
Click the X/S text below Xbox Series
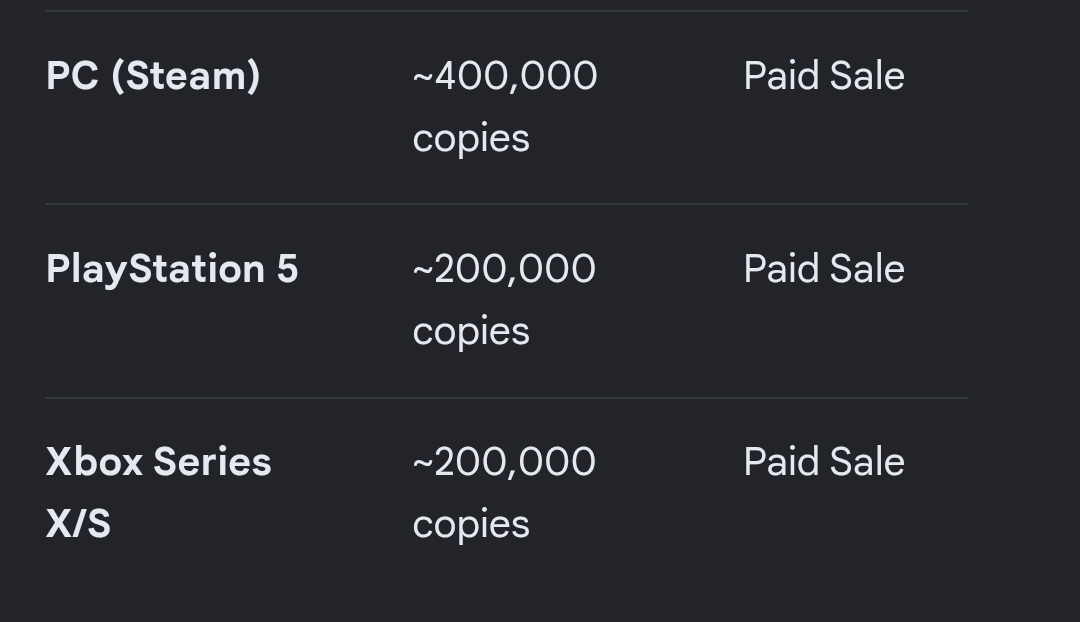78,524
